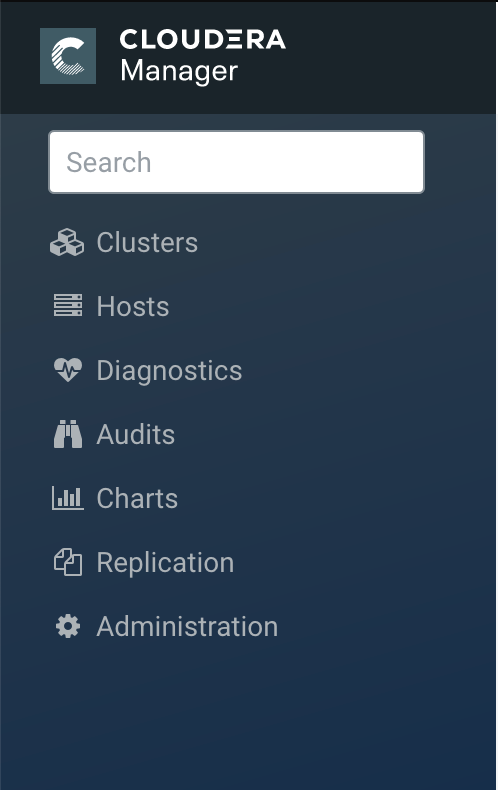Click the empty sidebar area below Administration
Image resolution: width=498 pixels, height=790 pixels.
coord(248,715)
